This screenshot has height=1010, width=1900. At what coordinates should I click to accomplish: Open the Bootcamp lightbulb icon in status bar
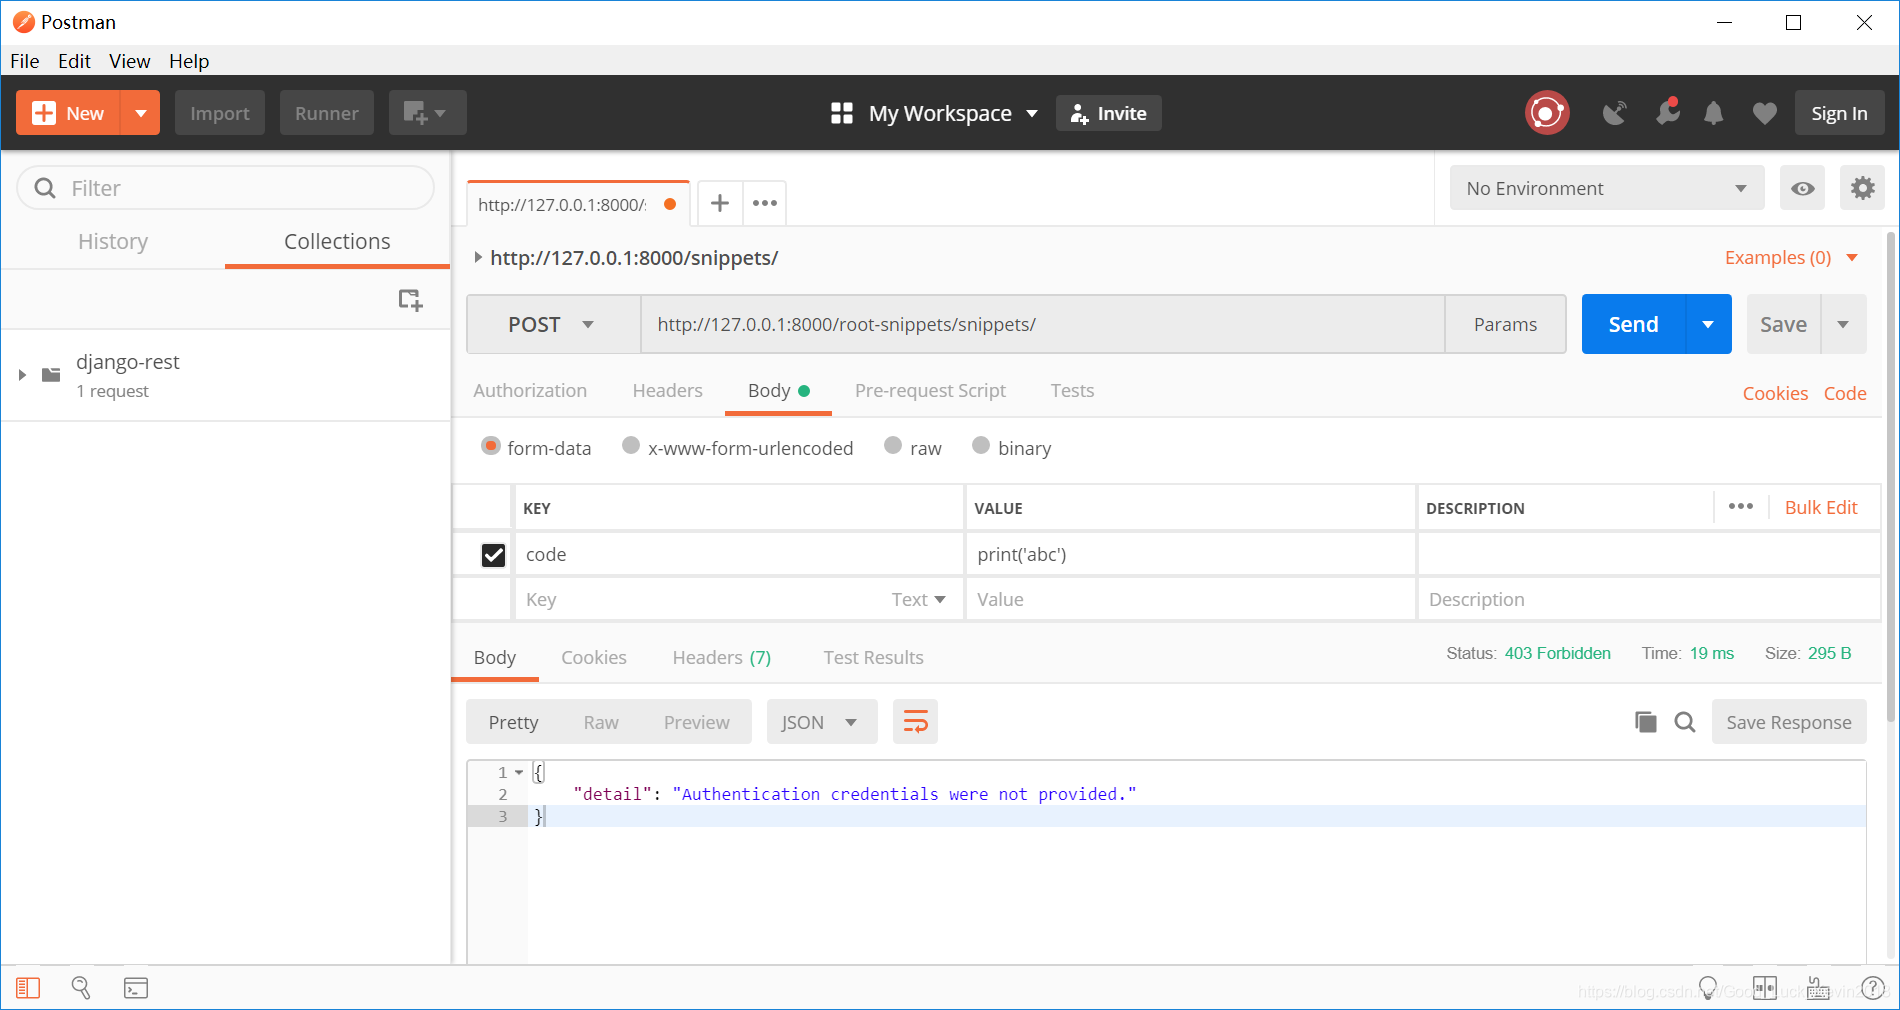(1708, 989)
